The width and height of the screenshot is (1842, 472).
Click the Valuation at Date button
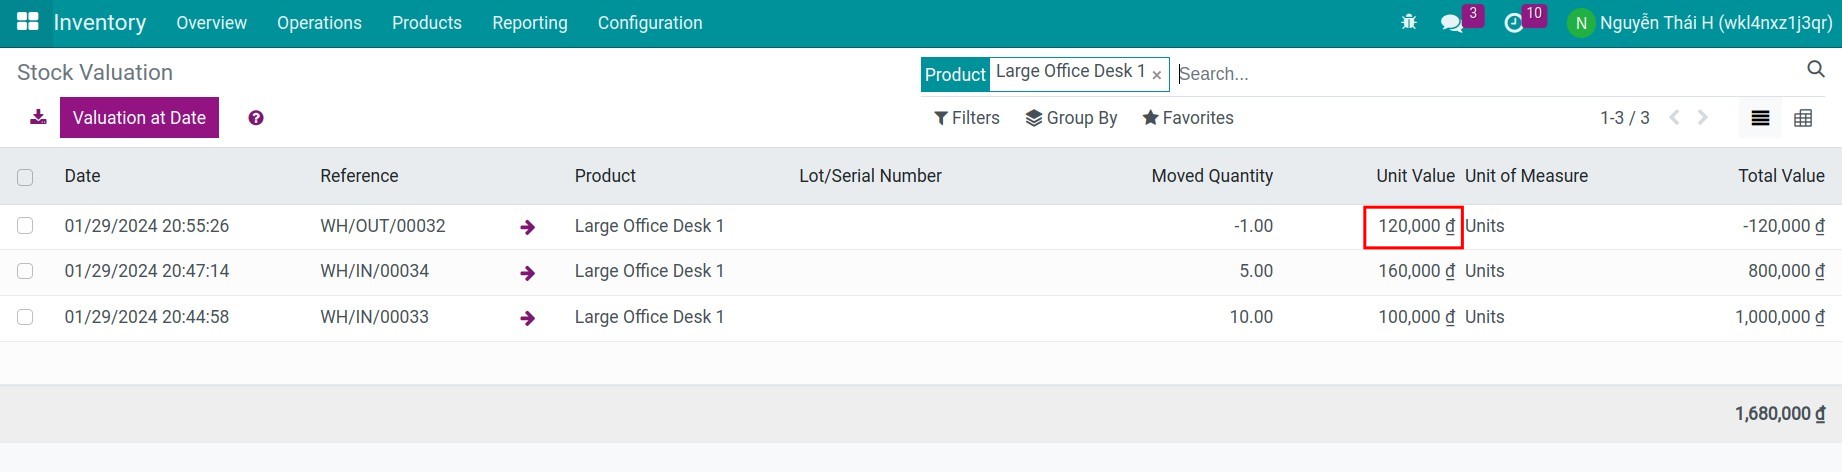tap(139, 118)
